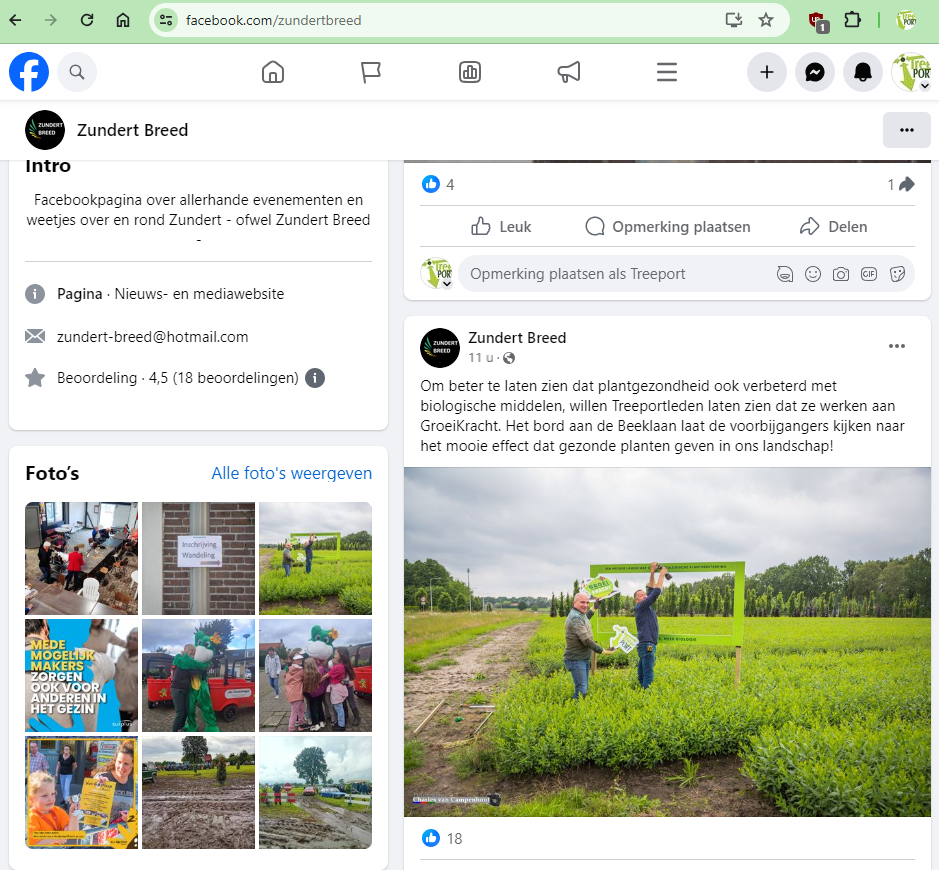Open the Inschrijving Wandeling photo thumbnail
The height and width of the screenshot is (870, 939).
pyautogui.click(x=198, y=558)
